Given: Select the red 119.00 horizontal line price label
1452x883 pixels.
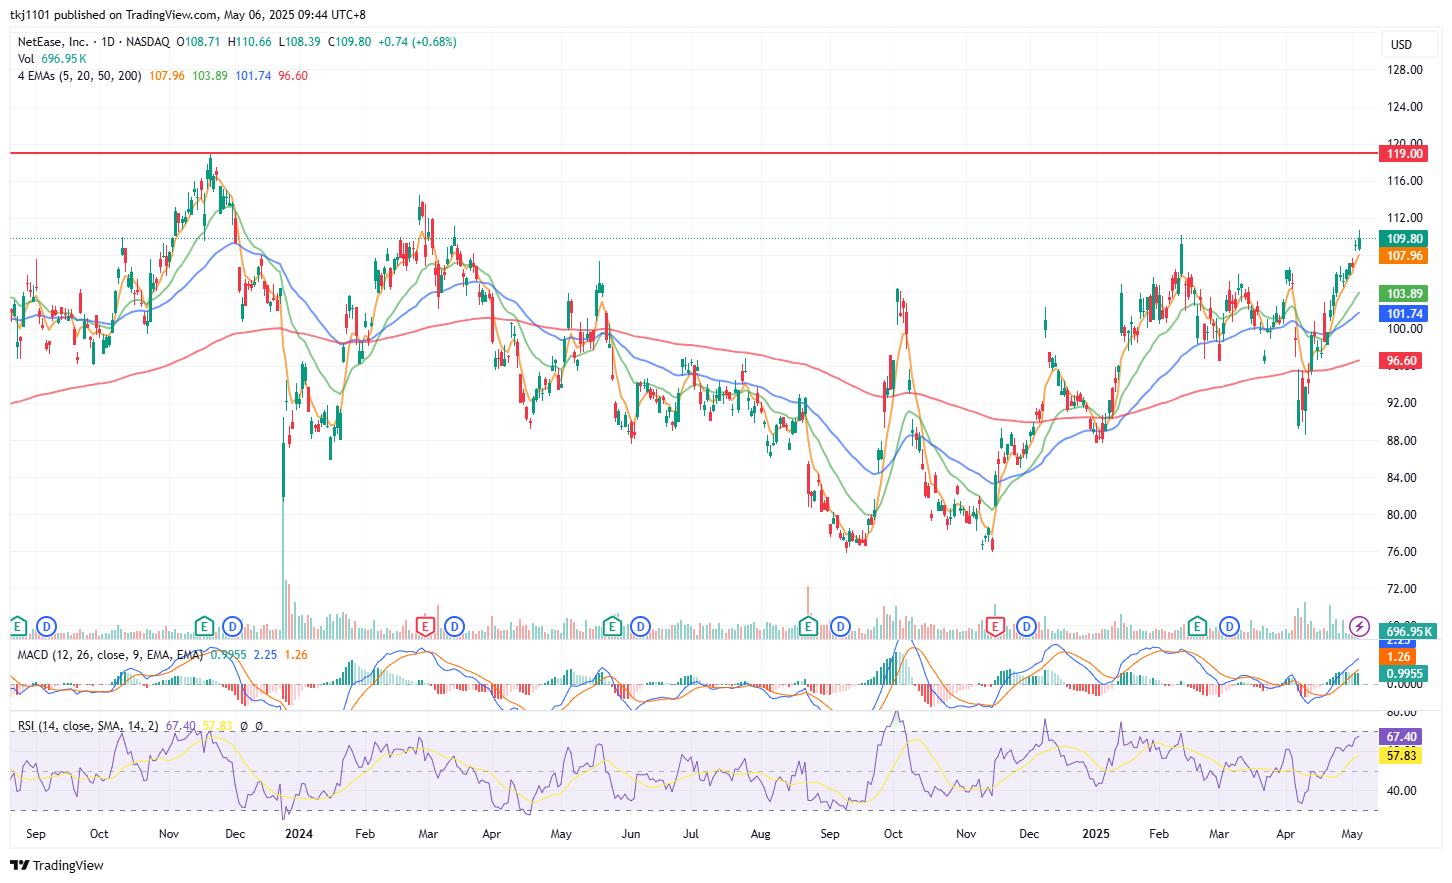Looking at the screenshot, I should point(1404,153).
